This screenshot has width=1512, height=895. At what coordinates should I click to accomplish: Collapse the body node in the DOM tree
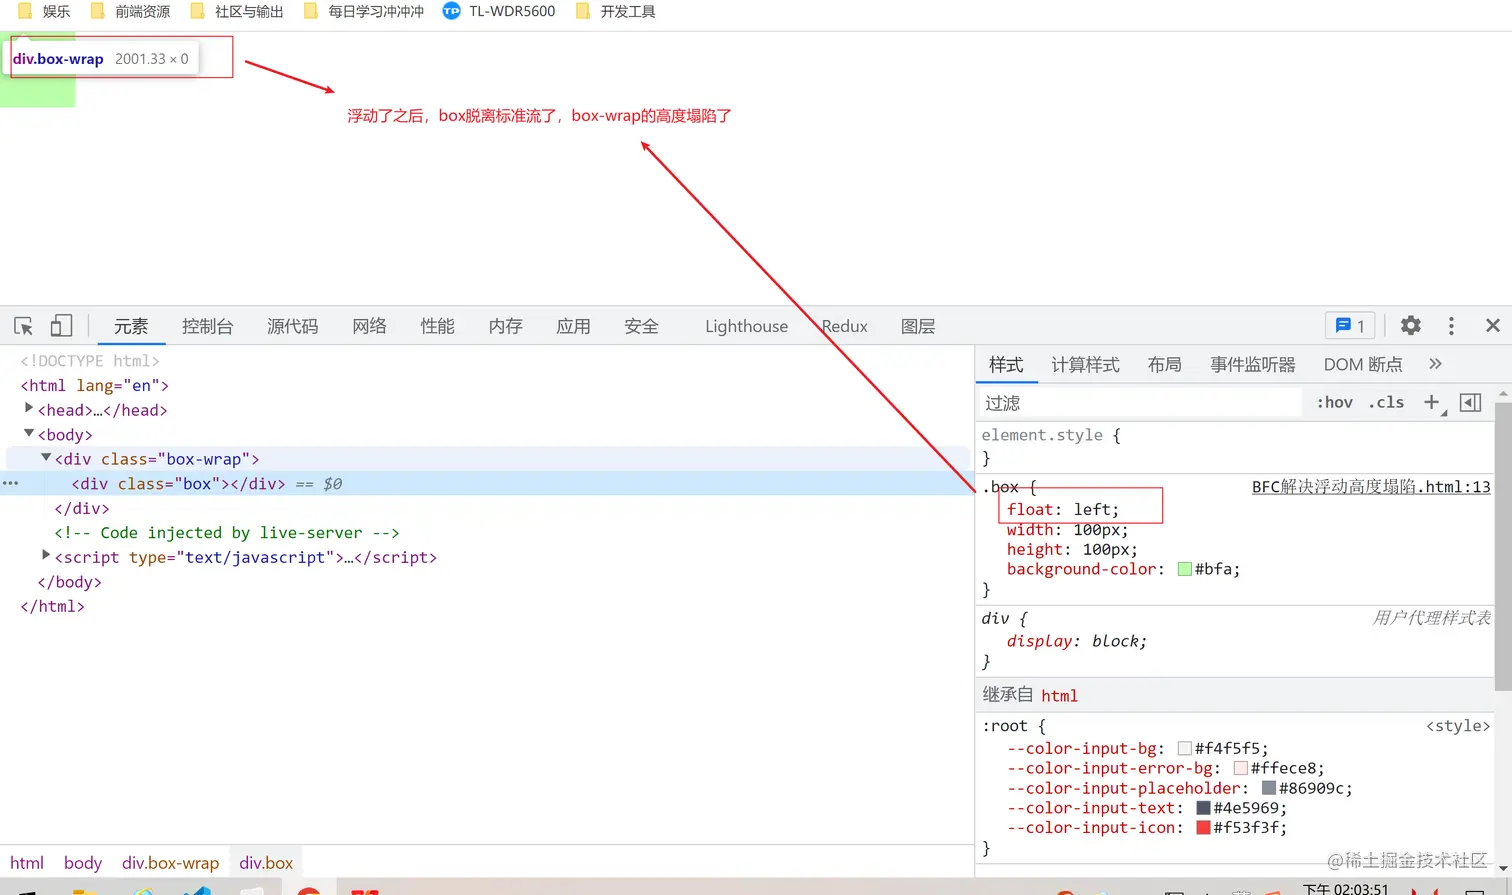point(29,433)
